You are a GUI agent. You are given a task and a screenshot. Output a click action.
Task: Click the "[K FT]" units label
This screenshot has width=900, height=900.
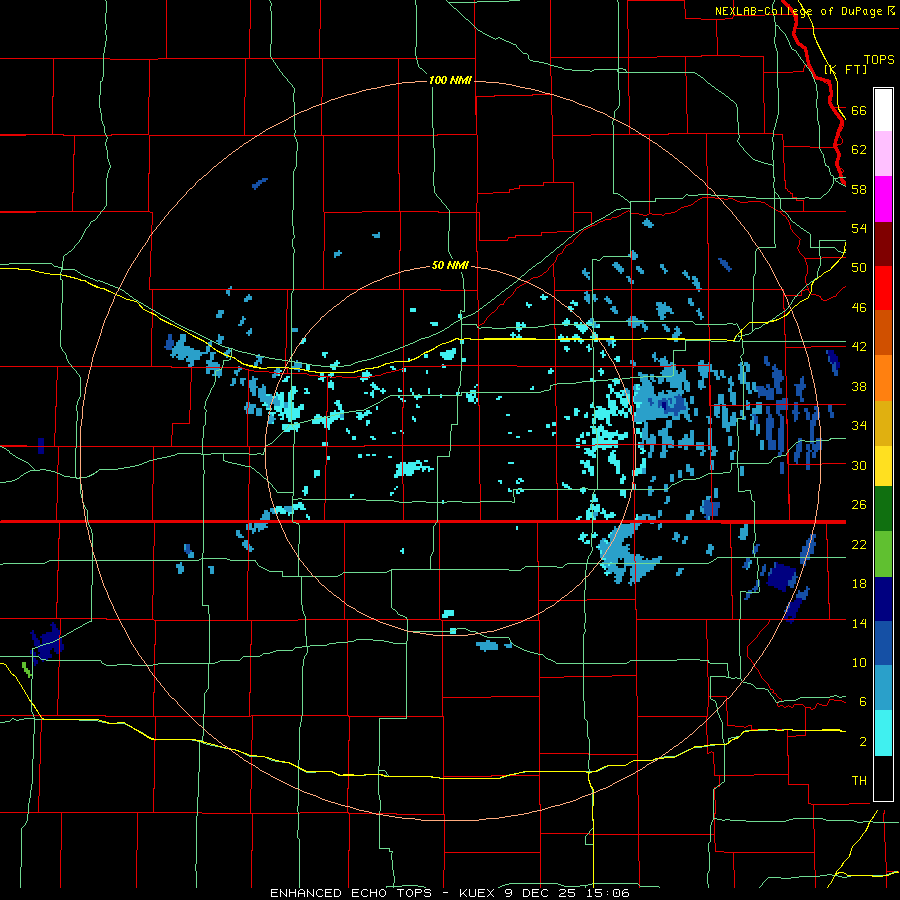(846, 69)
